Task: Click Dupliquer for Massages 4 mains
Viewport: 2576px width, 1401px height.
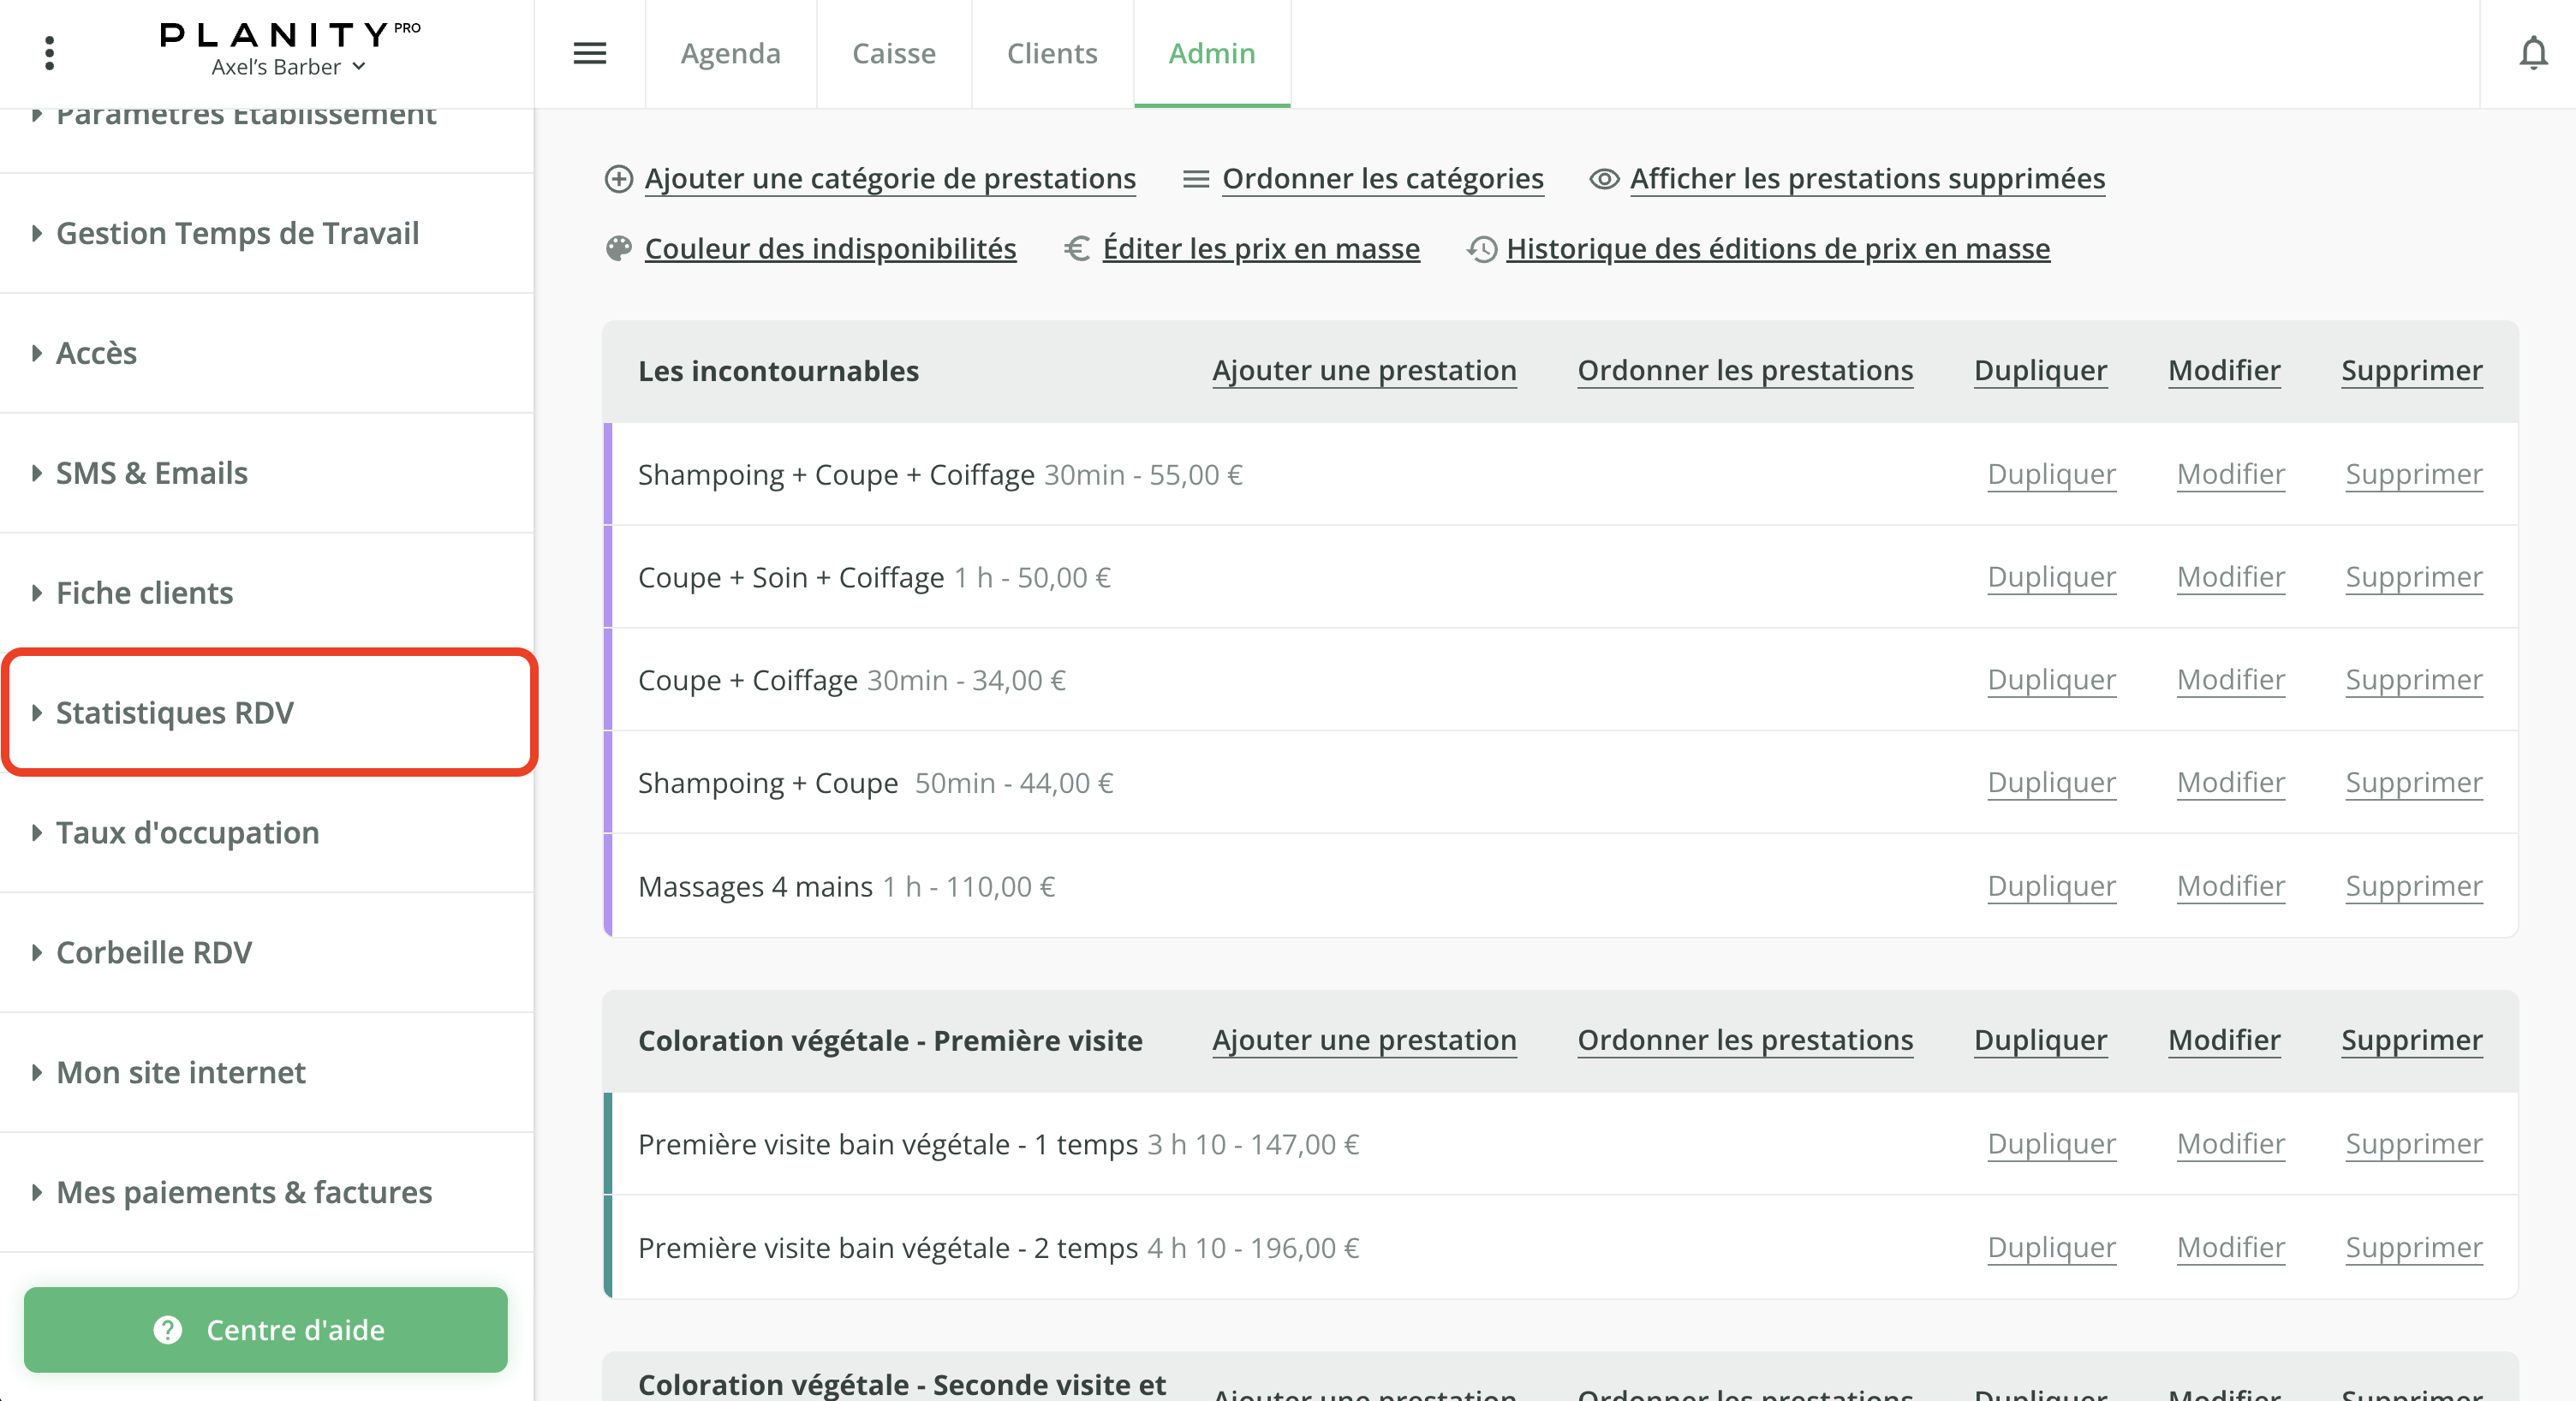Action: click(2050, 886)
